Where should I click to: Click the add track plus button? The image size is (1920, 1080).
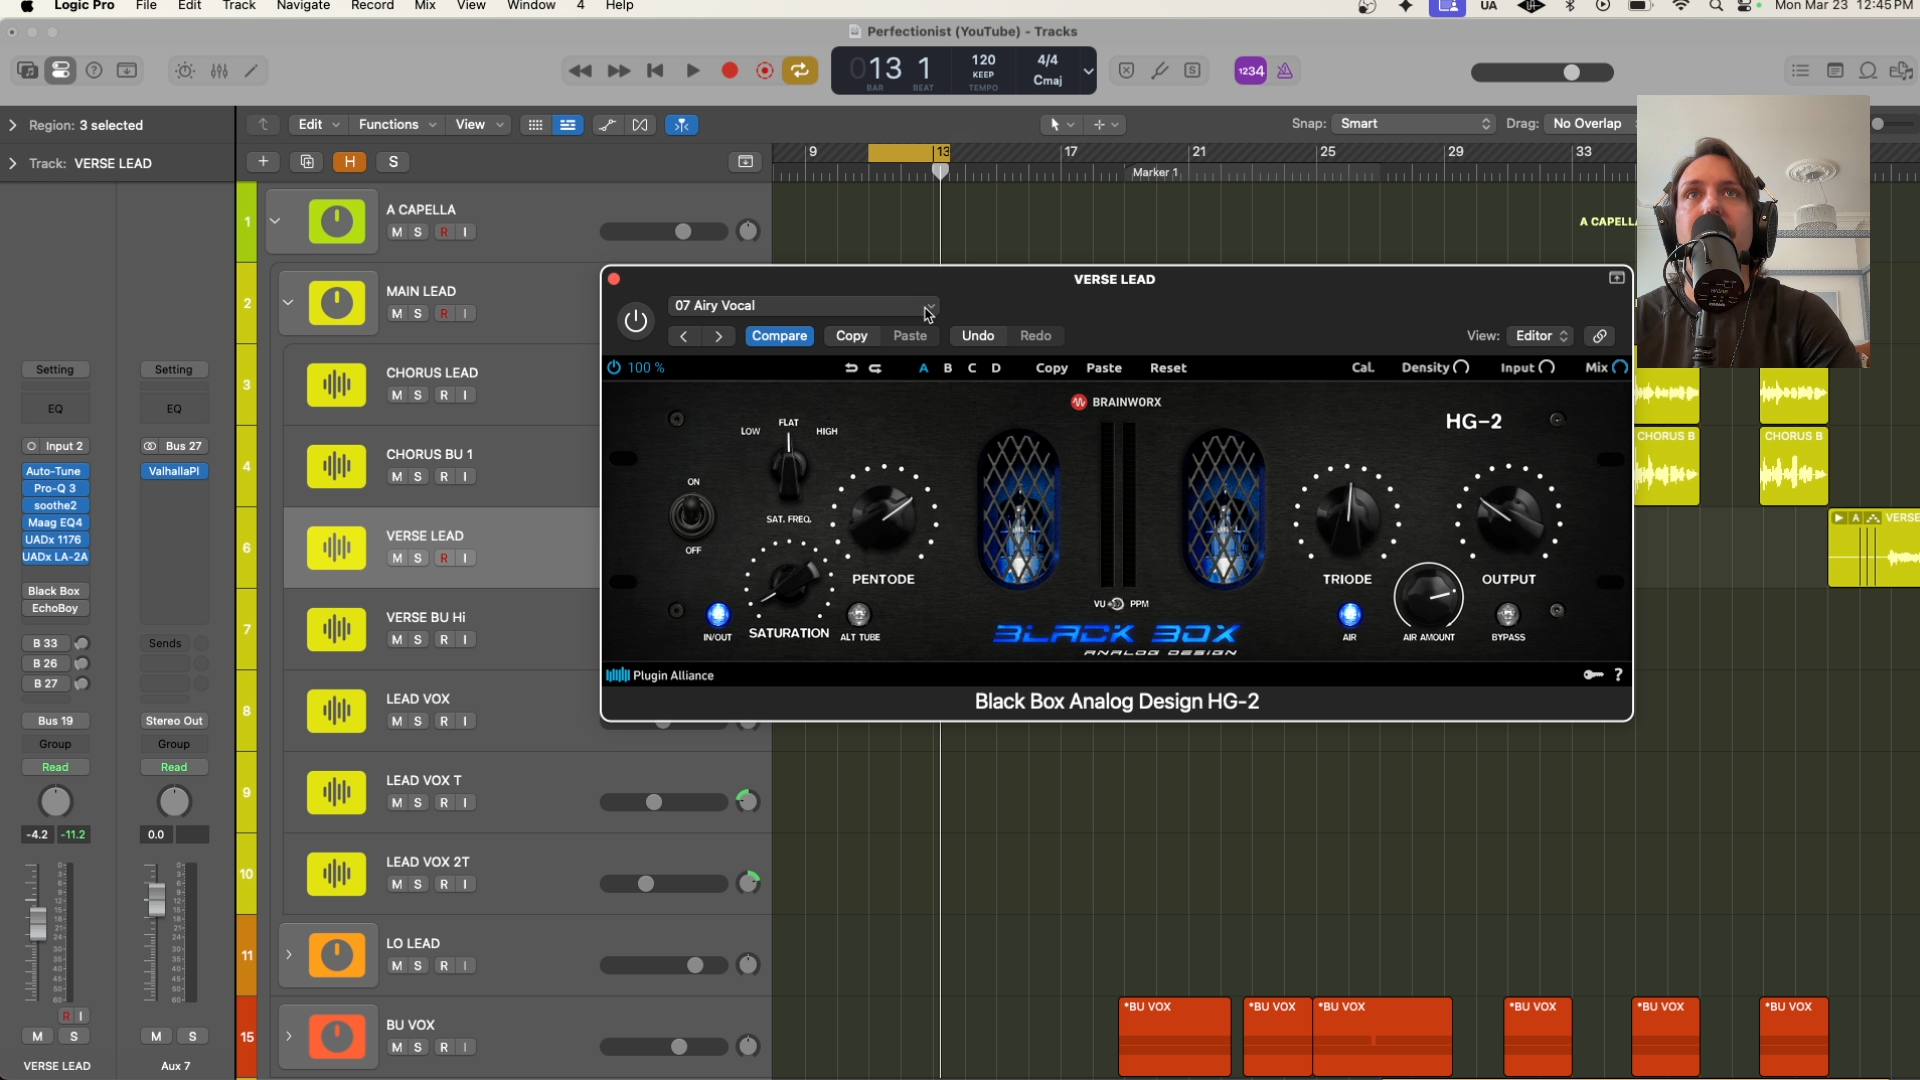click(263, 162)
